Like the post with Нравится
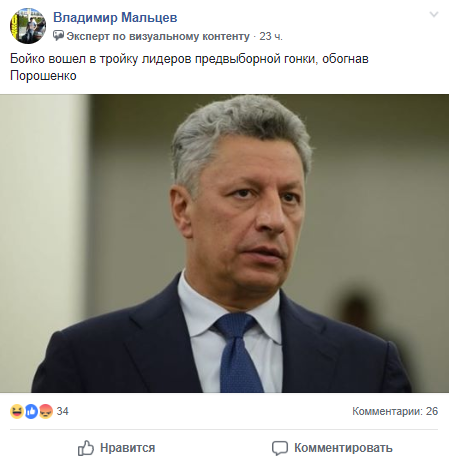449x459 pixels. [x=116, y=448]
